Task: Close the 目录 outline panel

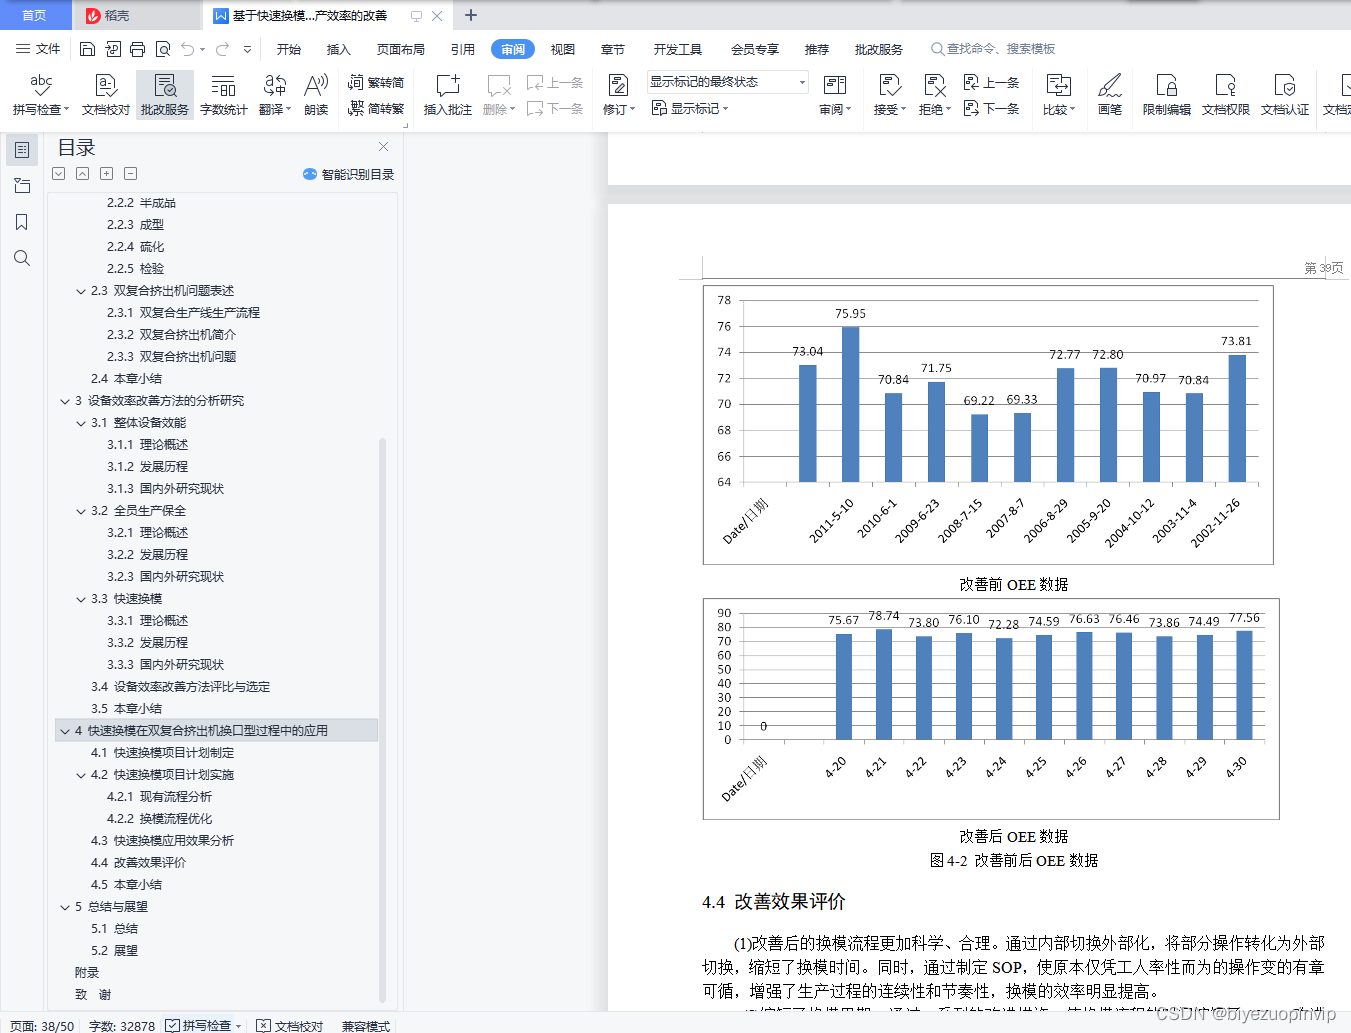Action: tap(383, 147)
